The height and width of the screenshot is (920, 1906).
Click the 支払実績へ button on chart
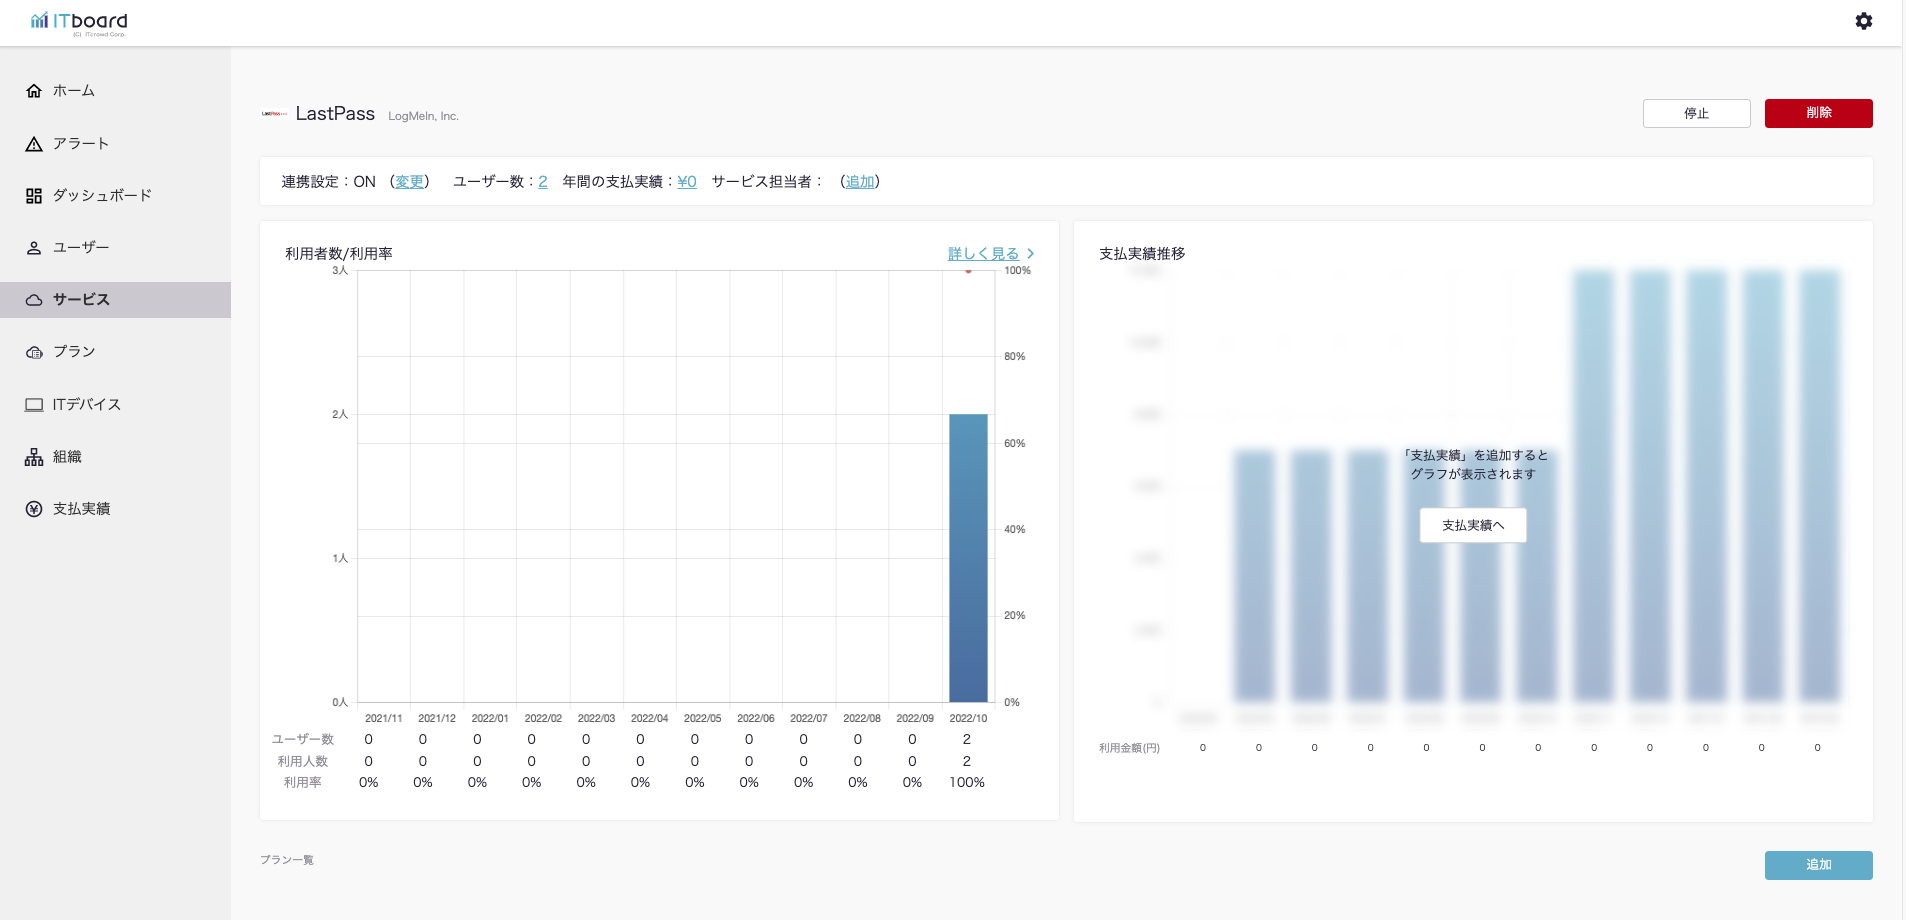[1472, 526]
